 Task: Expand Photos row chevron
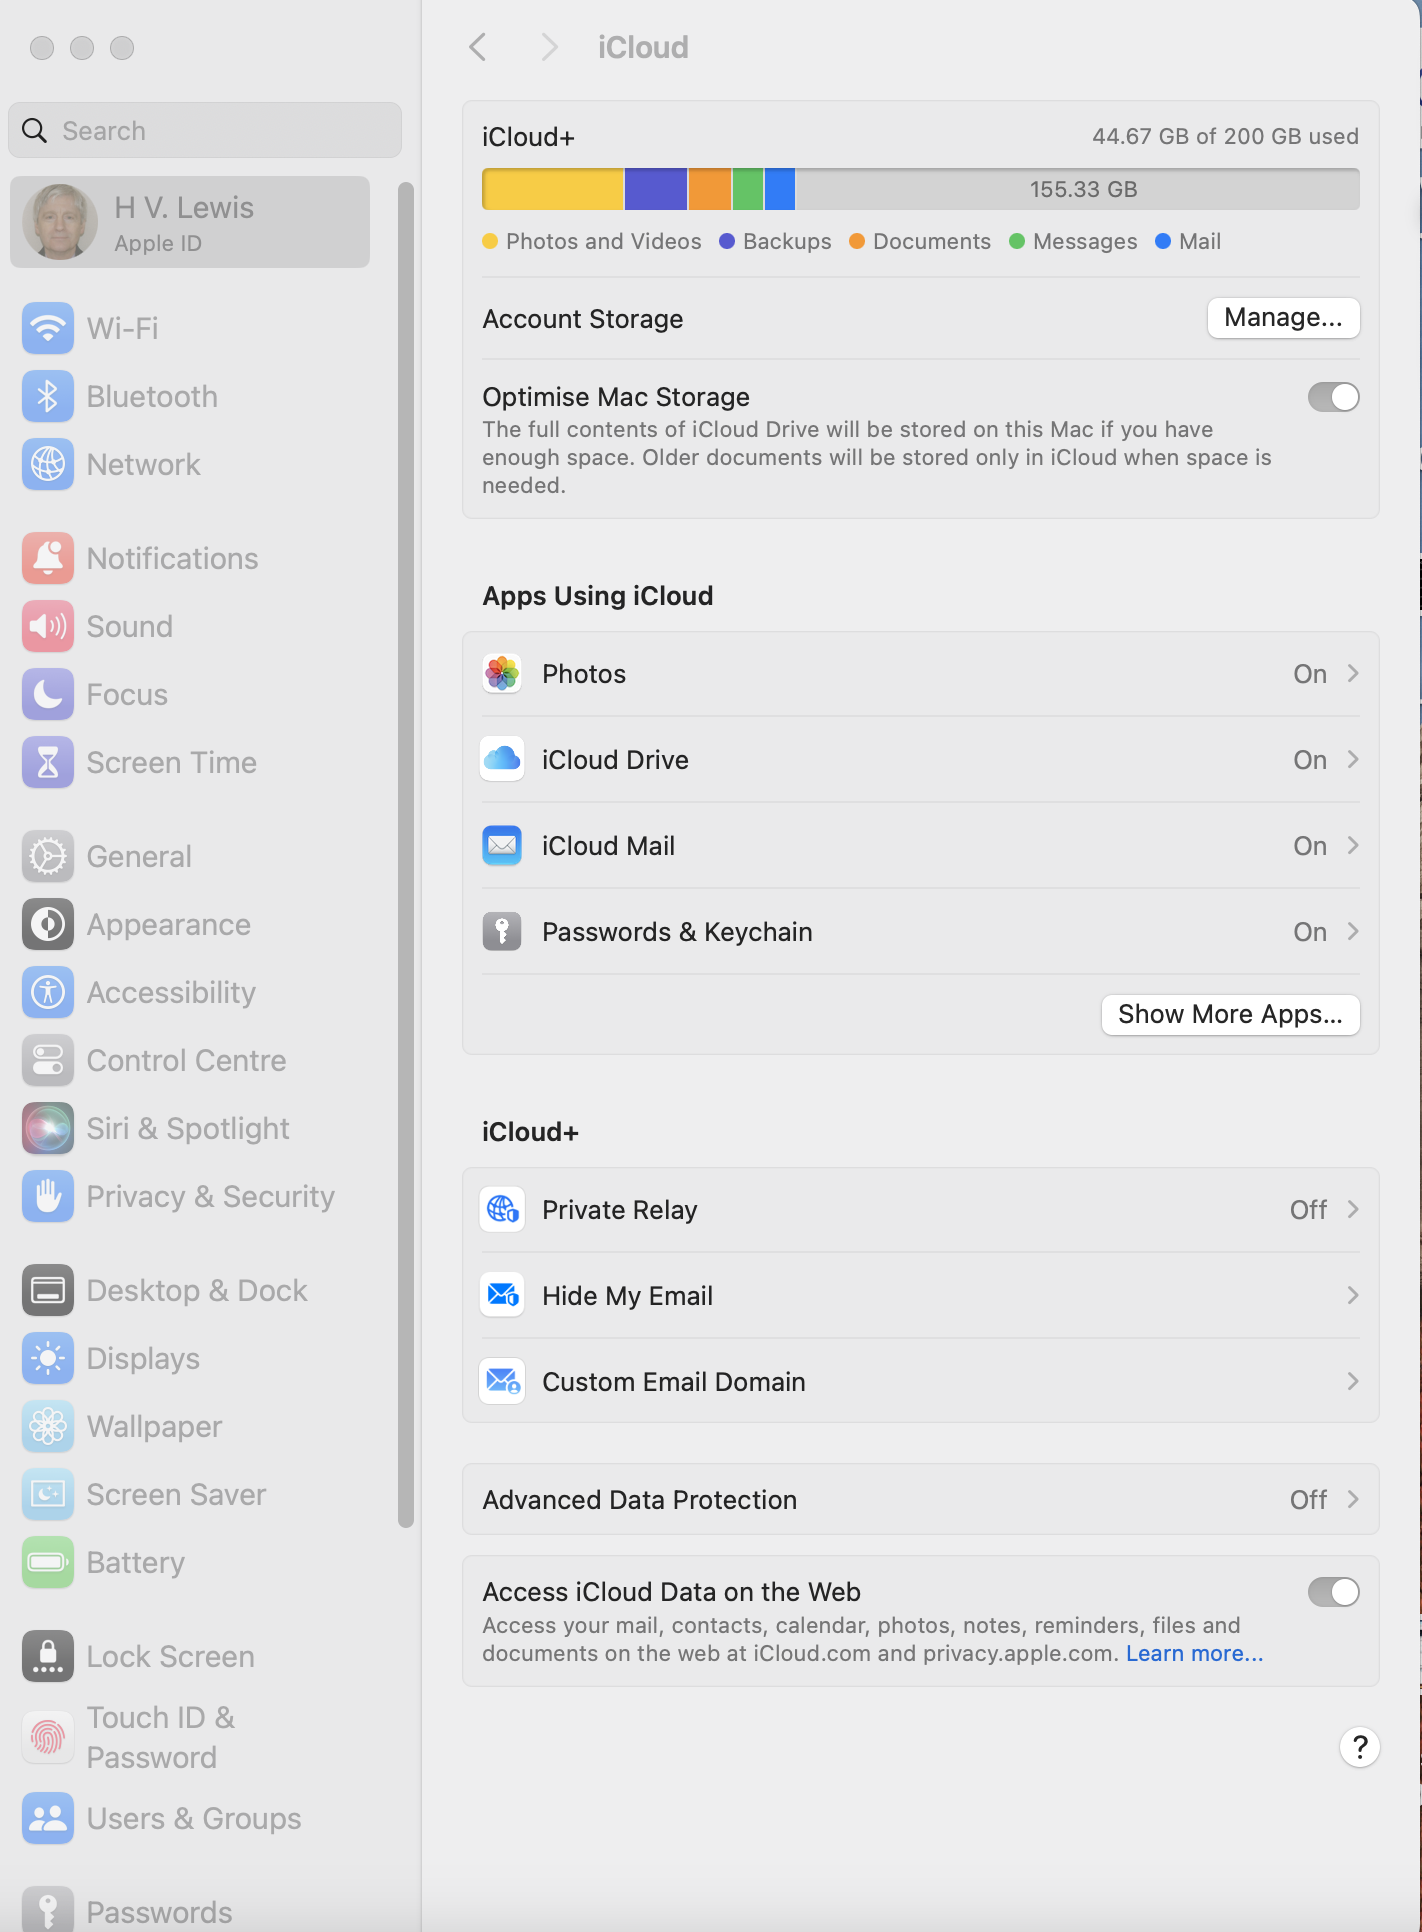pos(1353,674)
